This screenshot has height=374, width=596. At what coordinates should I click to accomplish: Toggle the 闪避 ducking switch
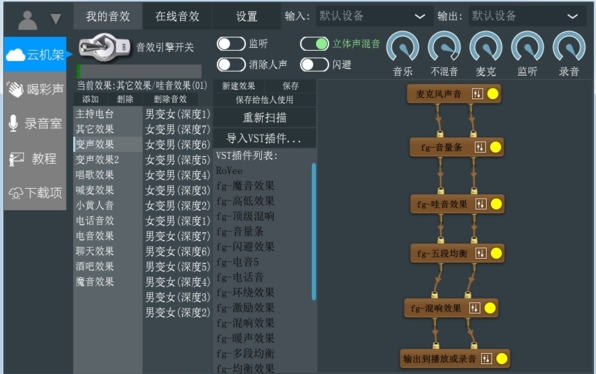pos(314,65)
